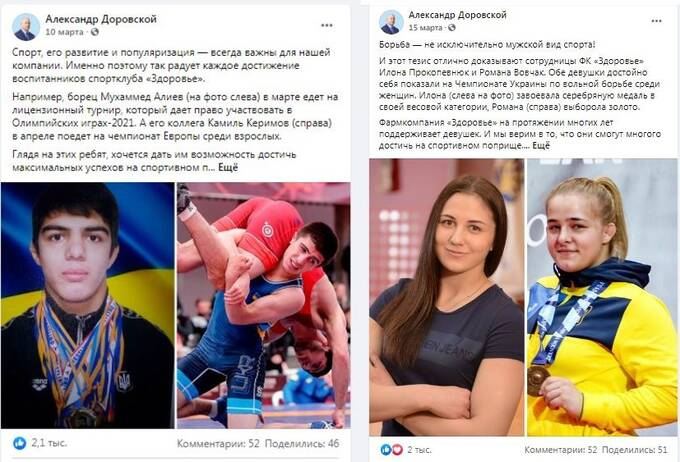The height and width of the screenshot is (462, 680).
Task: Open photo of woman in yellow jacket
Action: tap(602, 297)
